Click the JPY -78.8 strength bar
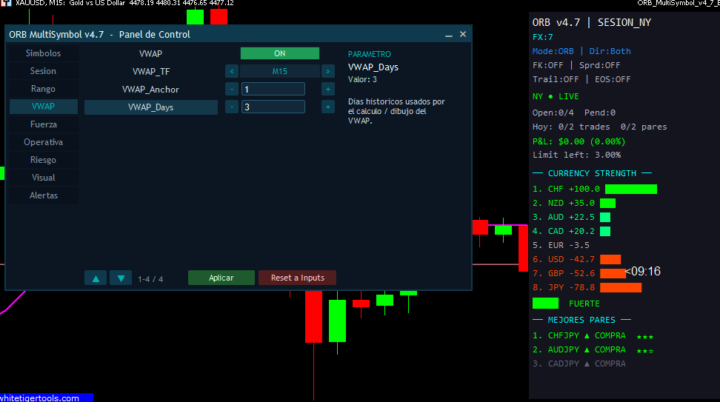 (x=621, y=288)
